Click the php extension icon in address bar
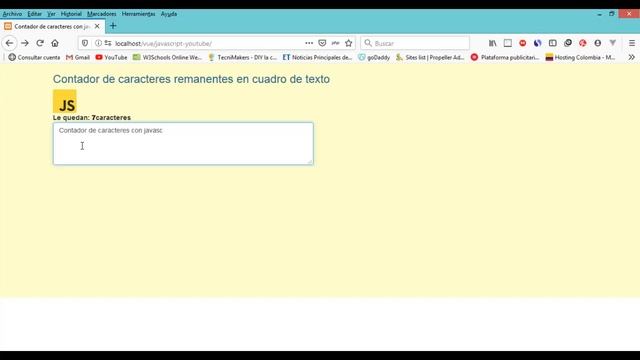The image size is (640, 360). click(336, 43)
